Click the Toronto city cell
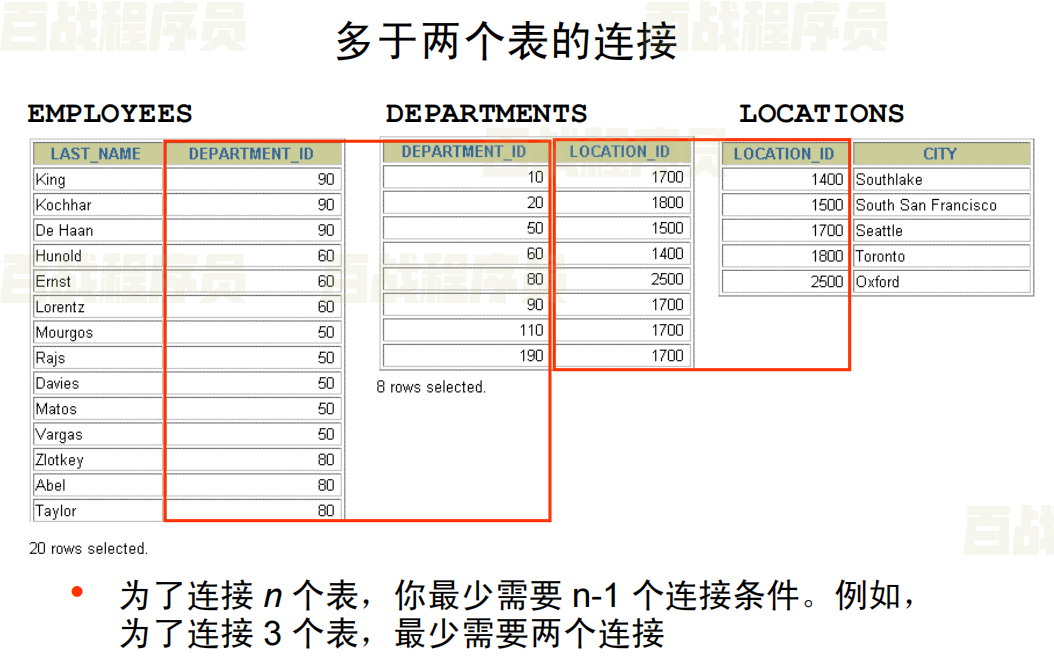Image resolution: width=1054 pixels, height=670 pixels. [x=940, y=256]
